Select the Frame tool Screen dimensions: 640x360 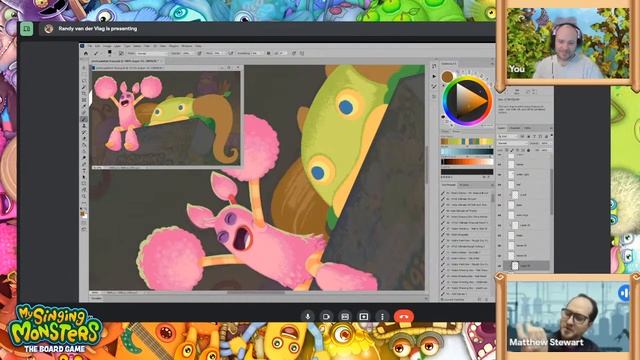click(84, 100)
